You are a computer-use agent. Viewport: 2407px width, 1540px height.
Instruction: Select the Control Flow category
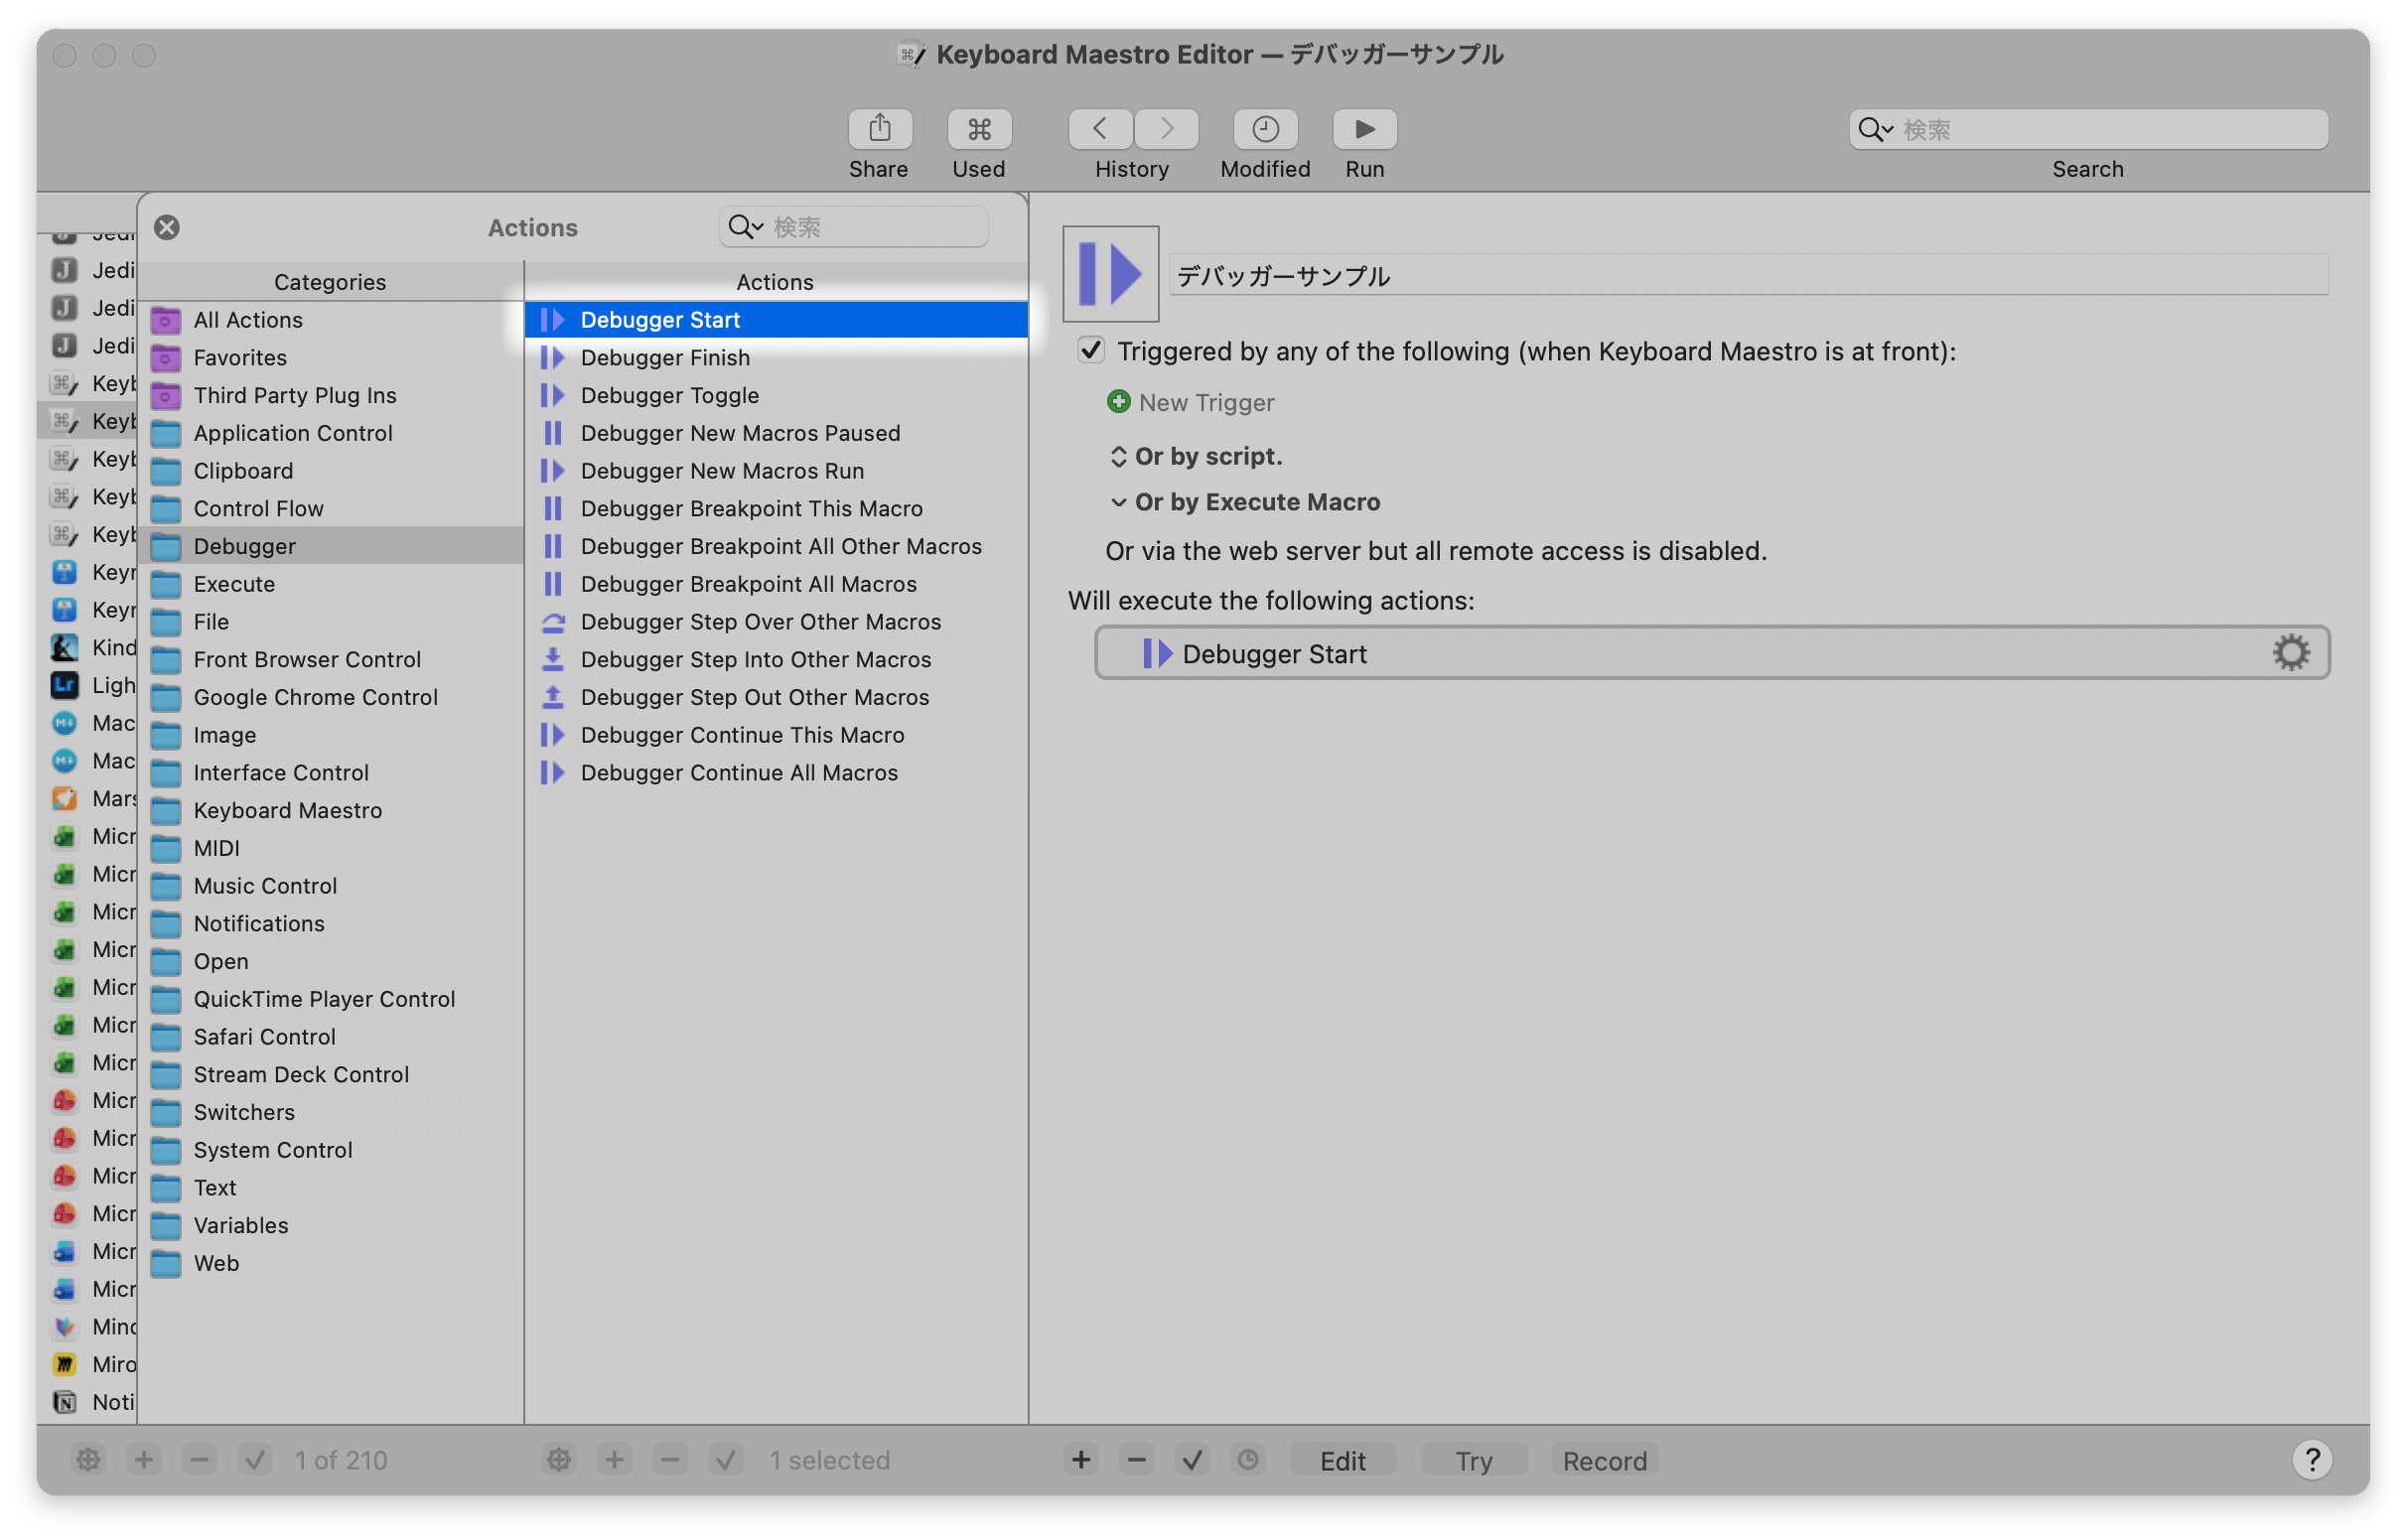[258, 508]
